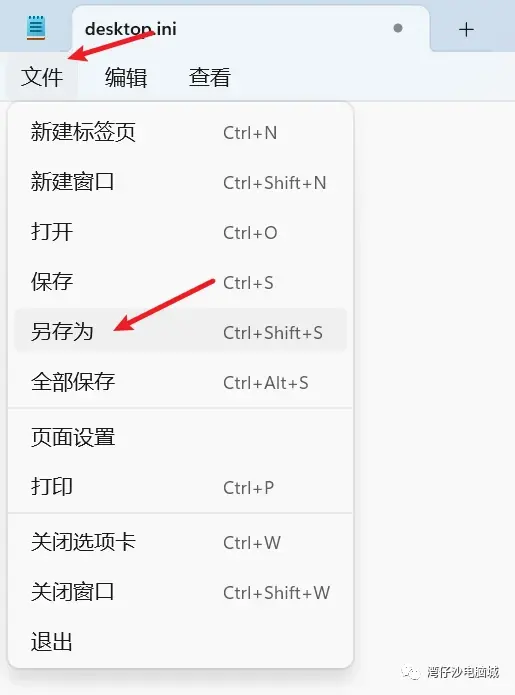Choose 关闭窗口 menu entry
Screen dimensions: 515x695
pos(180,592)
